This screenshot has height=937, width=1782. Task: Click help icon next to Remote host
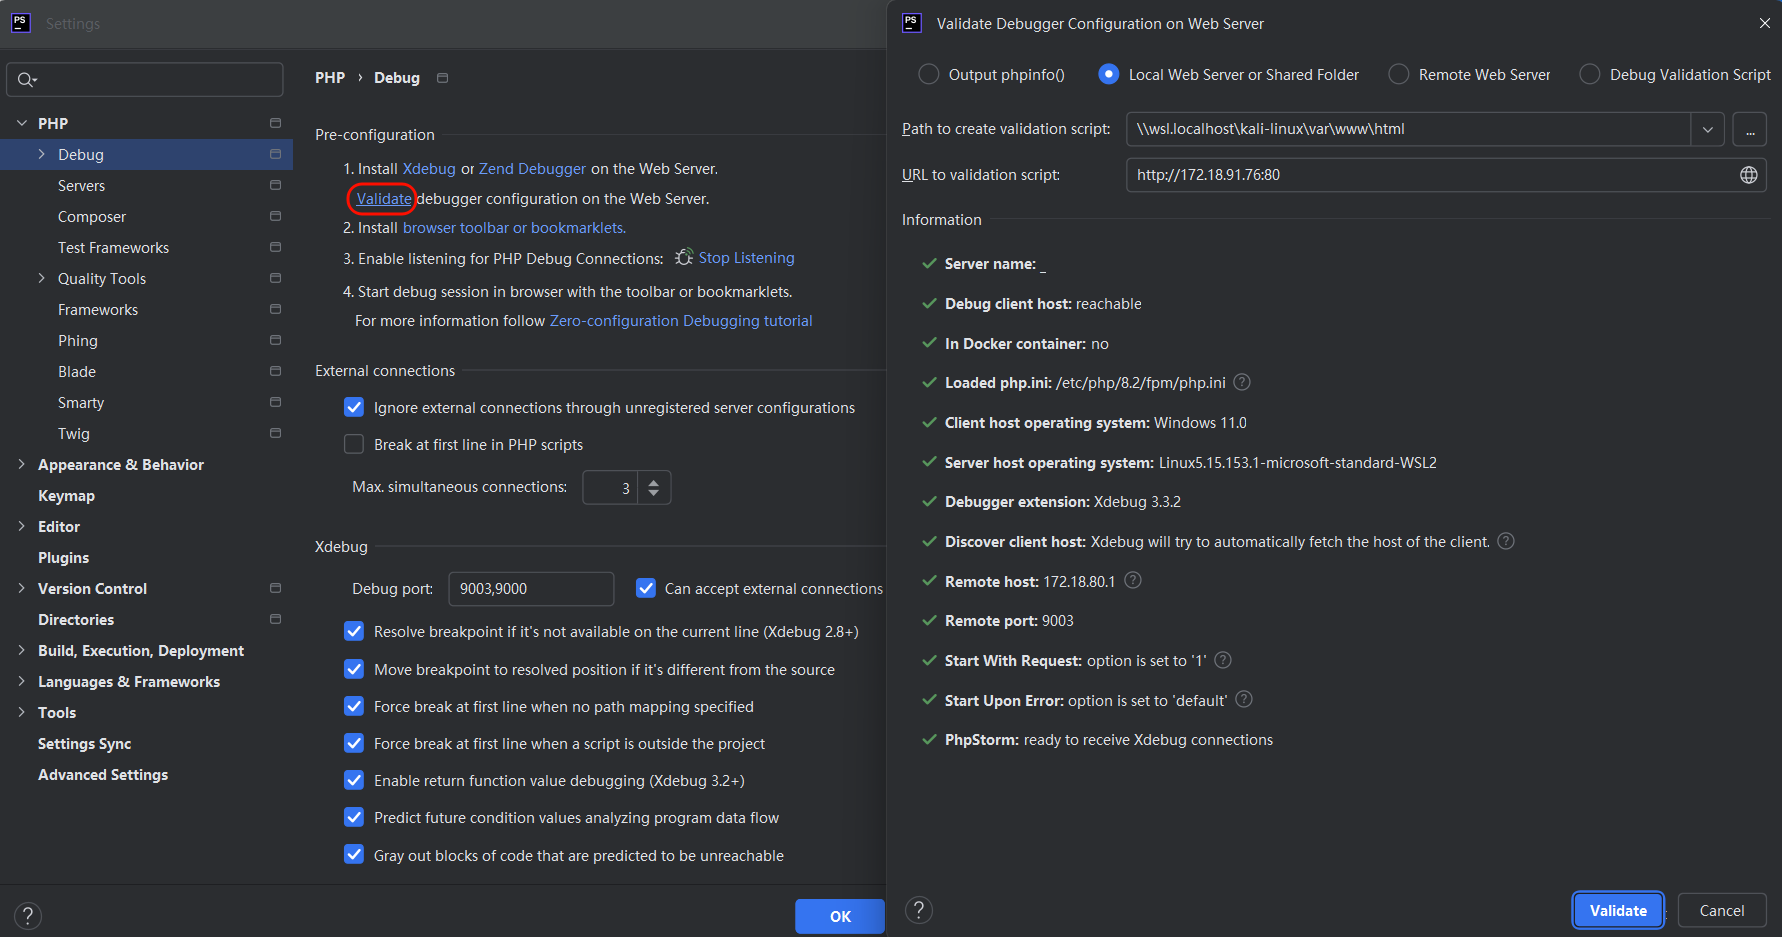1133,580
